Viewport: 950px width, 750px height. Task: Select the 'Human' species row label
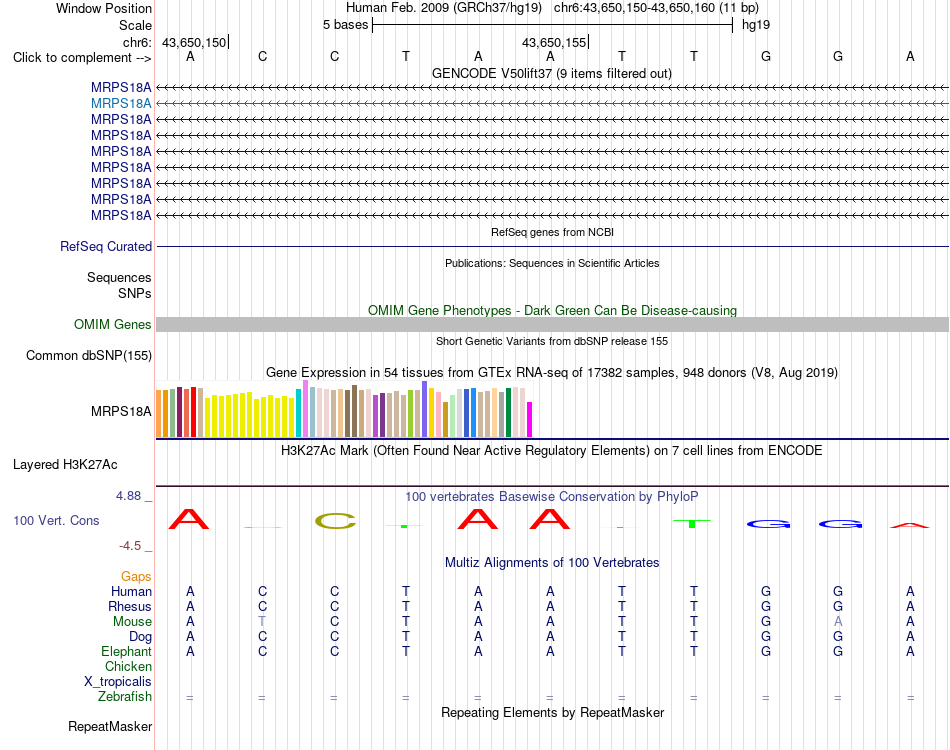[x=131, y=591]
